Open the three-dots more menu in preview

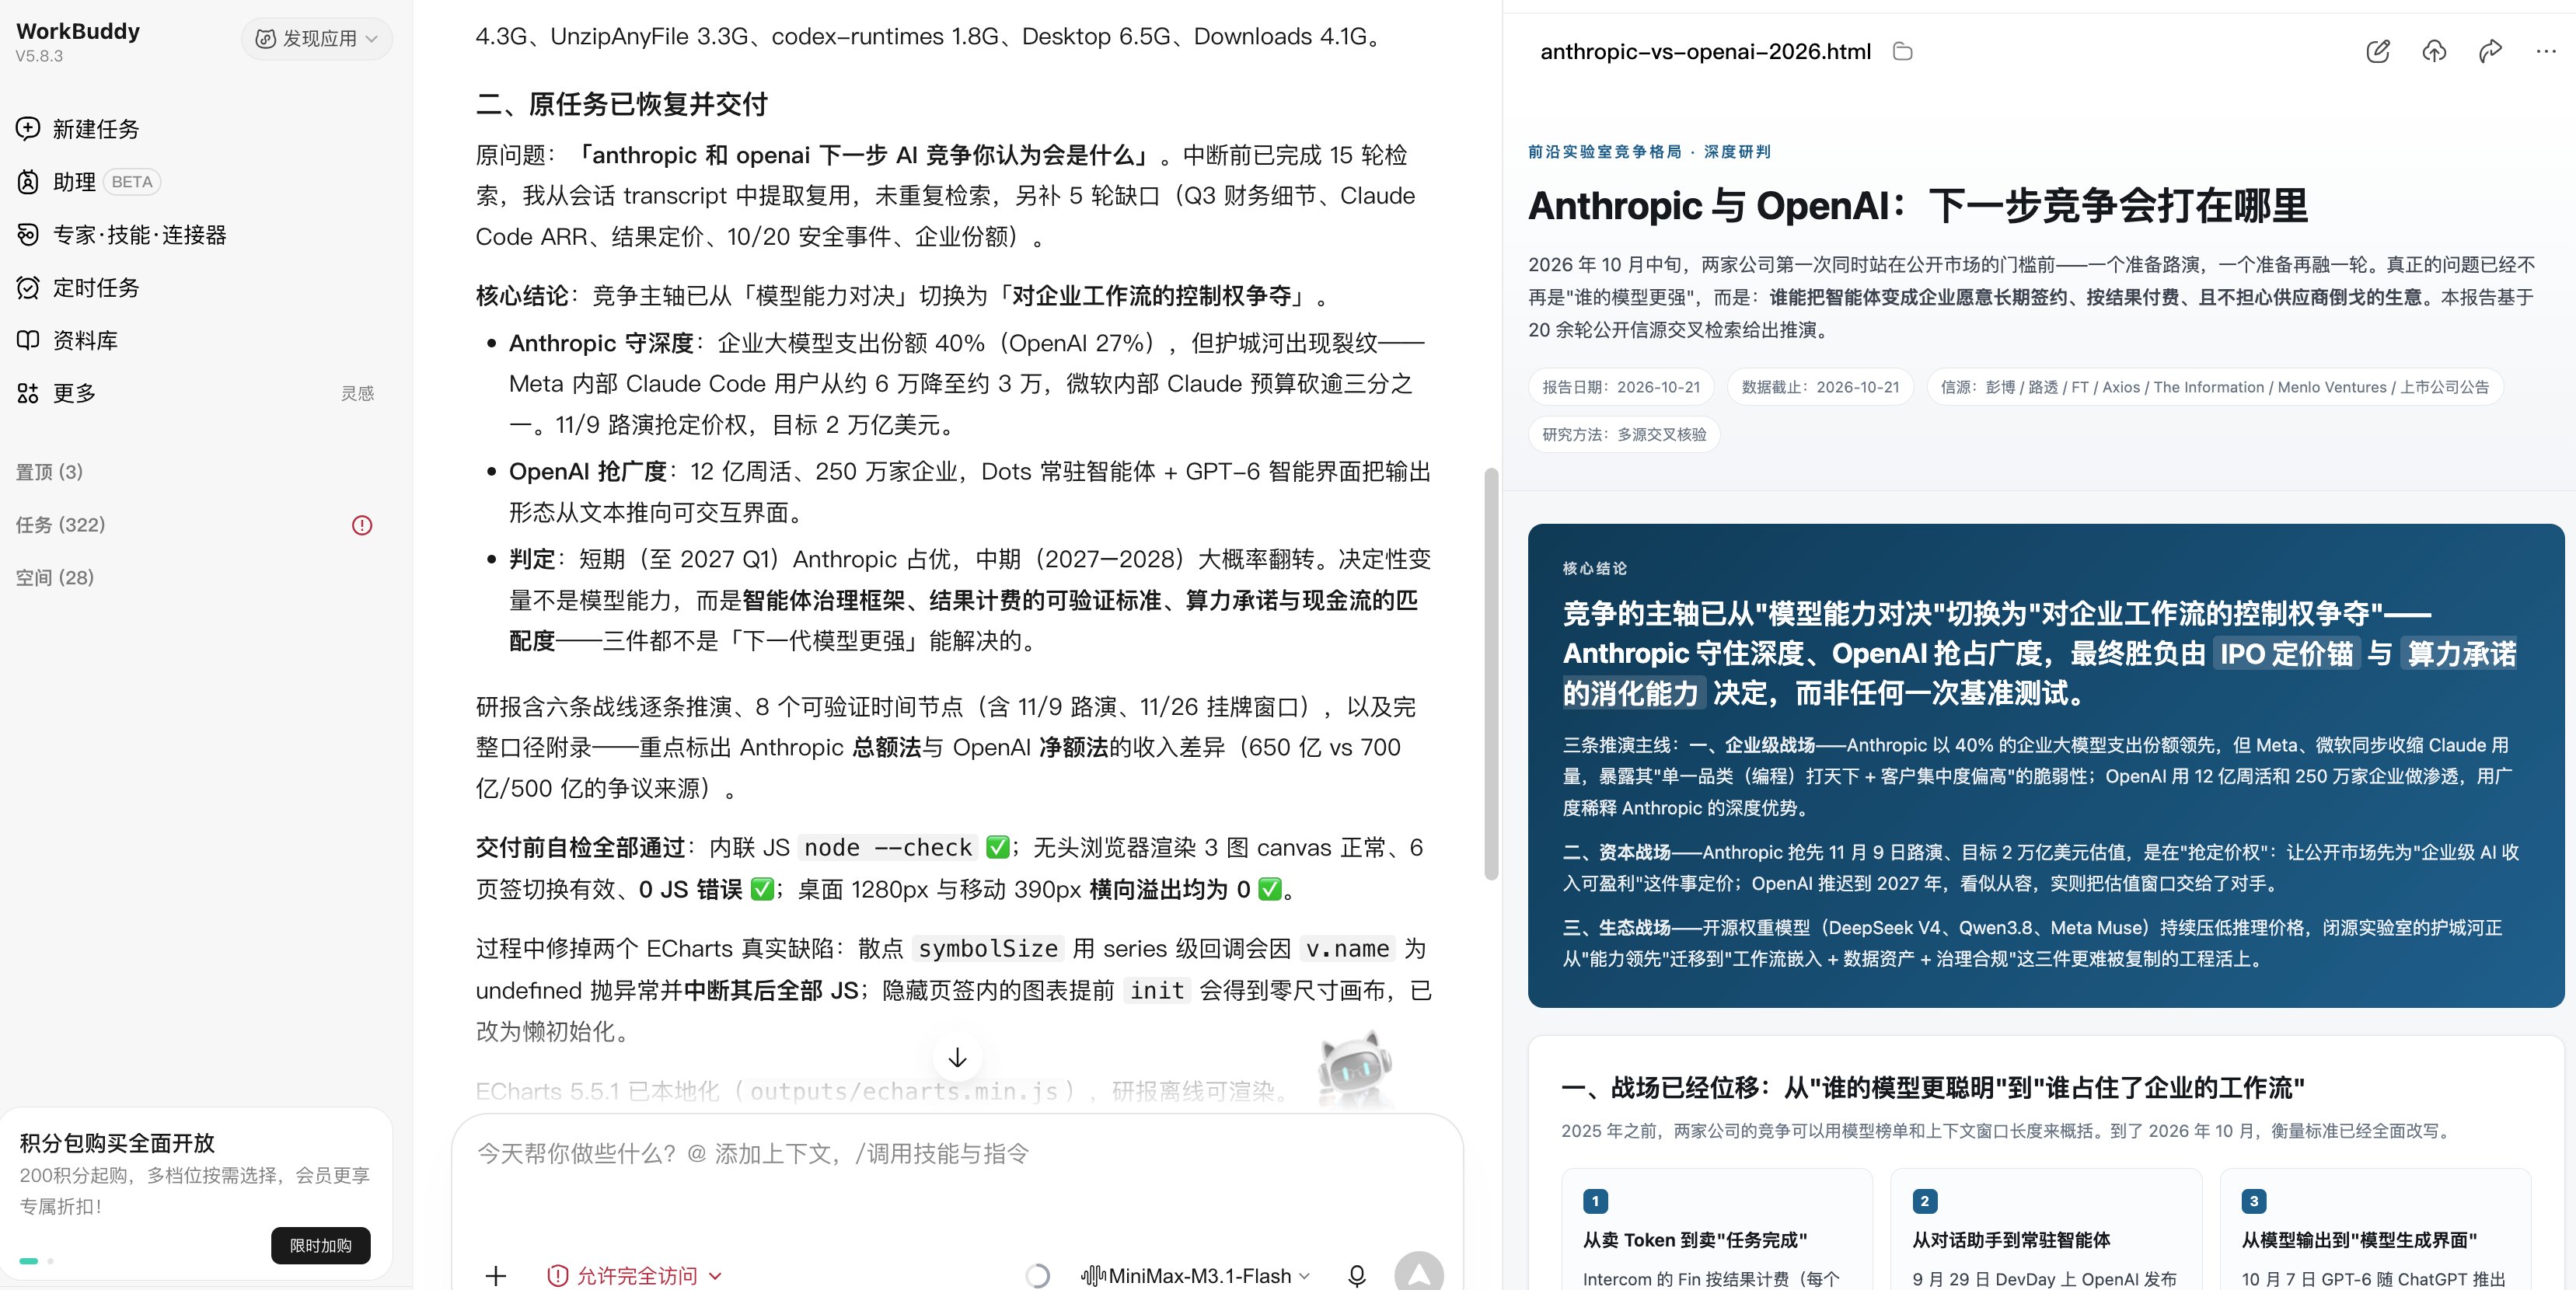point(2546,51)
